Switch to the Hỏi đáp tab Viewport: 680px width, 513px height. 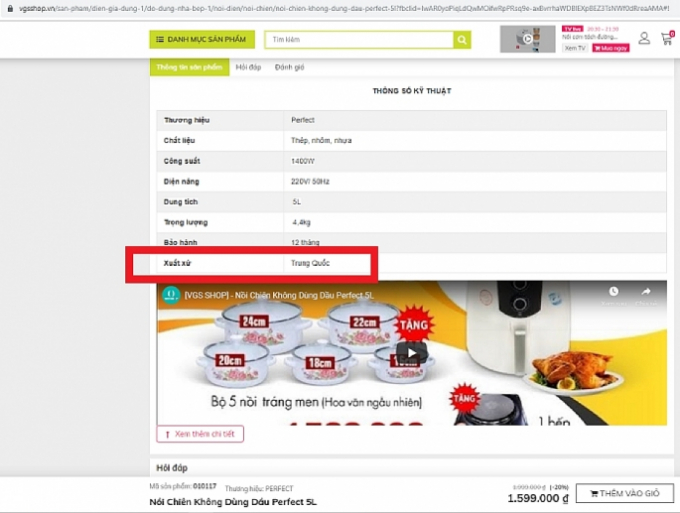(246, 67)
